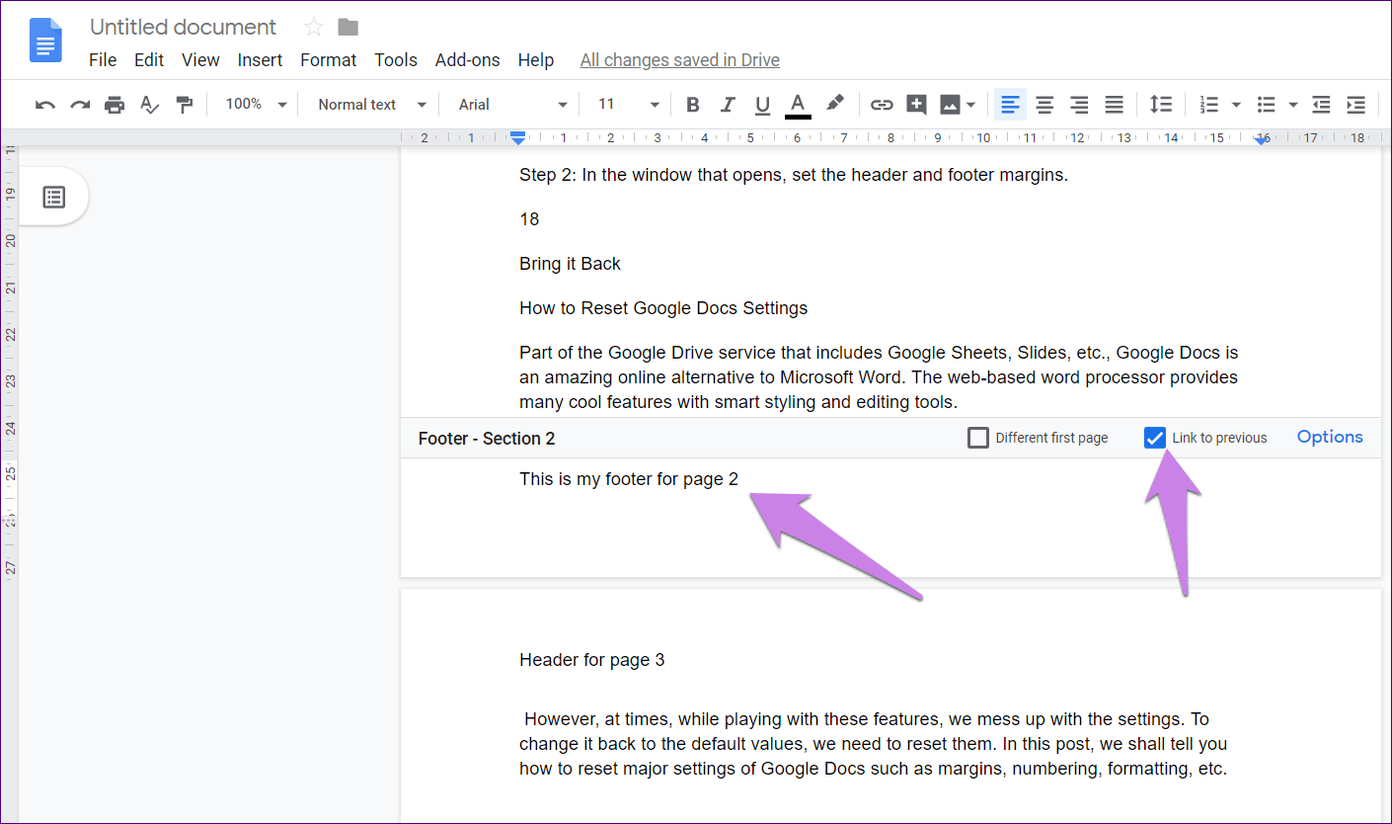Click 'How to Reset Google Docs Settings'
This screenshot has width=1392, height=824.
tap(663, 308)
